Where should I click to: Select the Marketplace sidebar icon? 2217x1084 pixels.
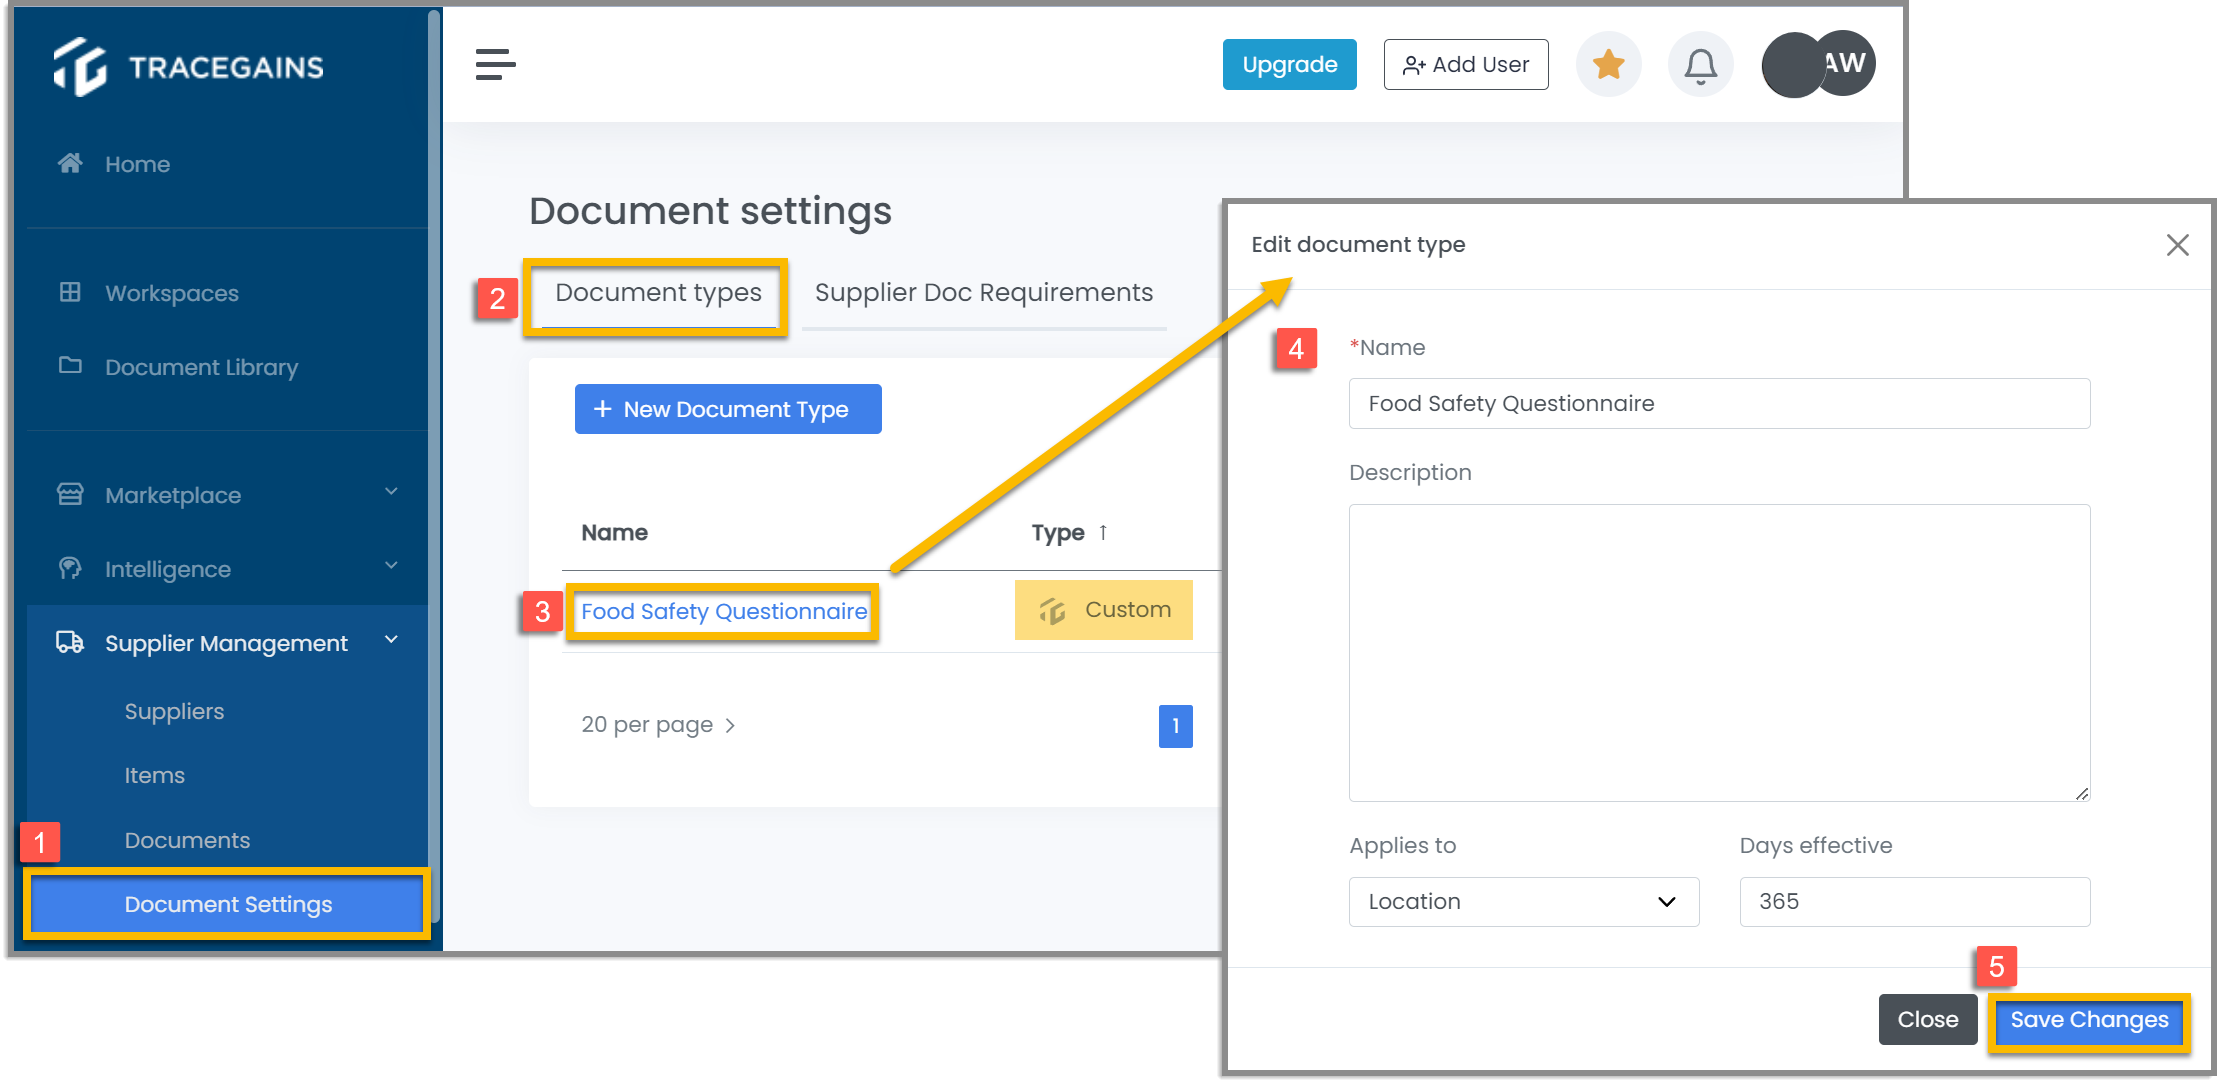tap(69, 493)
